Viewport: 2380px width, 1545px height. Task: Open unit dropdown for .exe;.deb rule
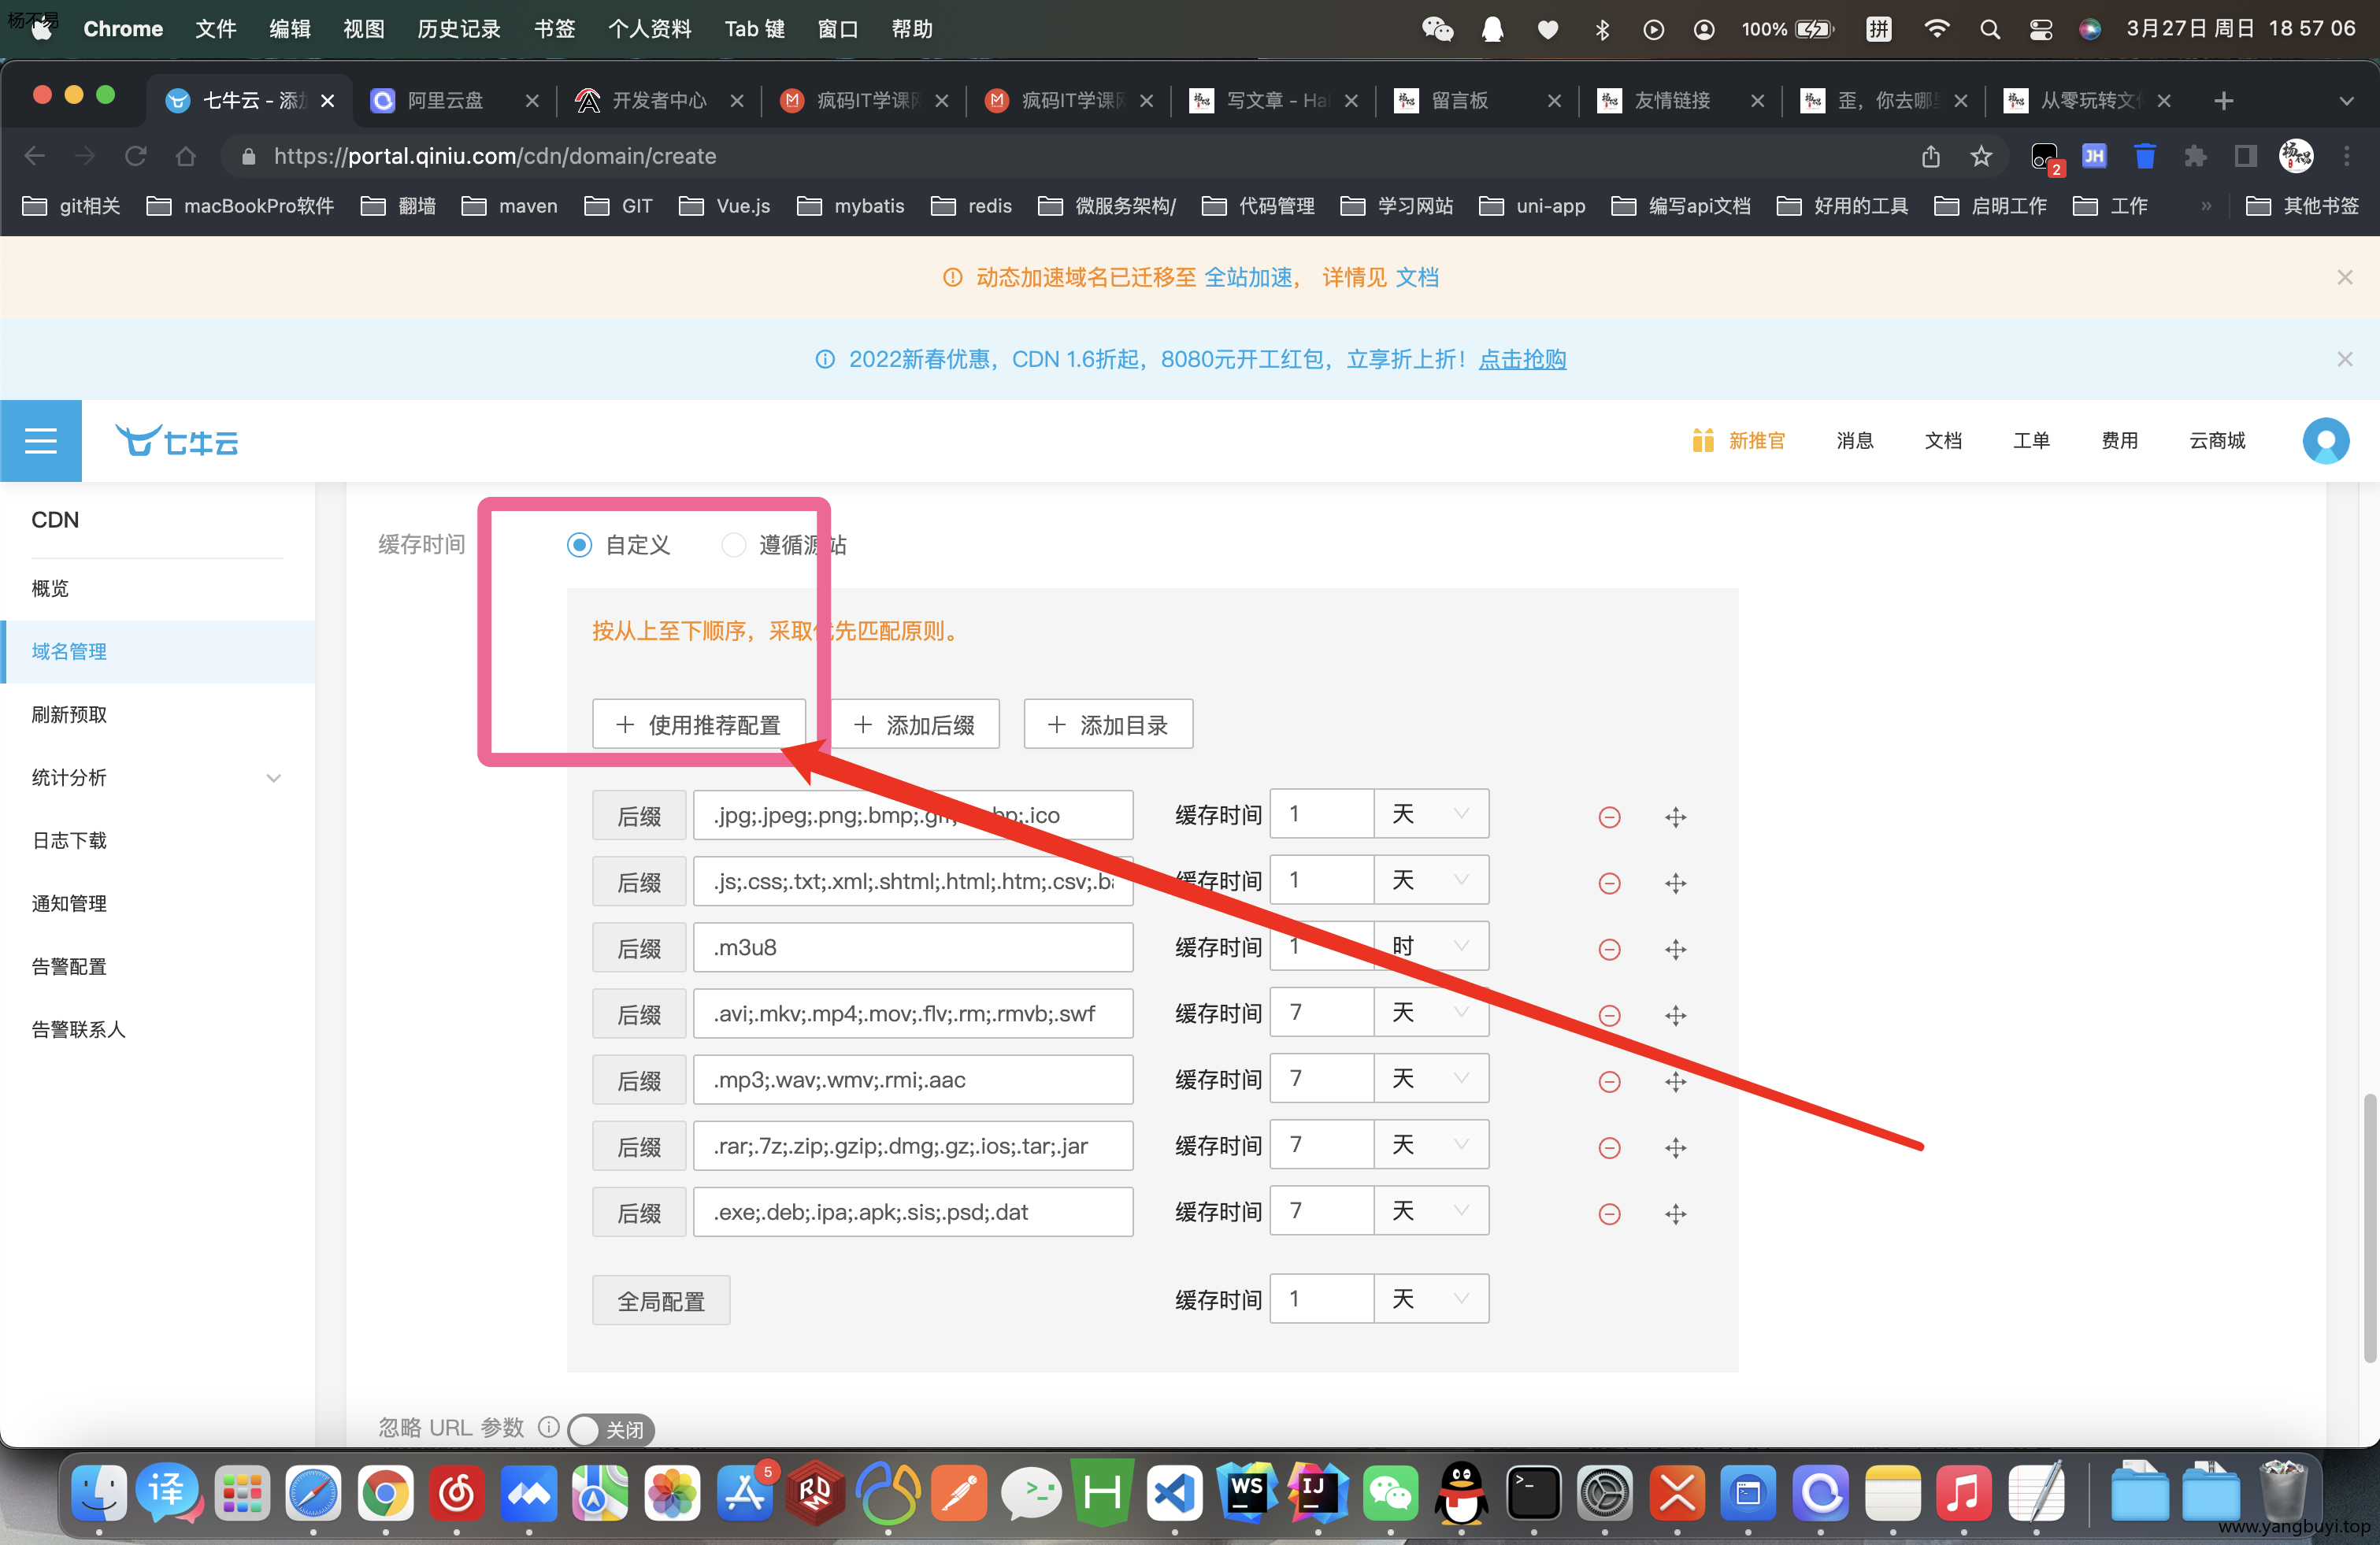tap(1431, 1210)
